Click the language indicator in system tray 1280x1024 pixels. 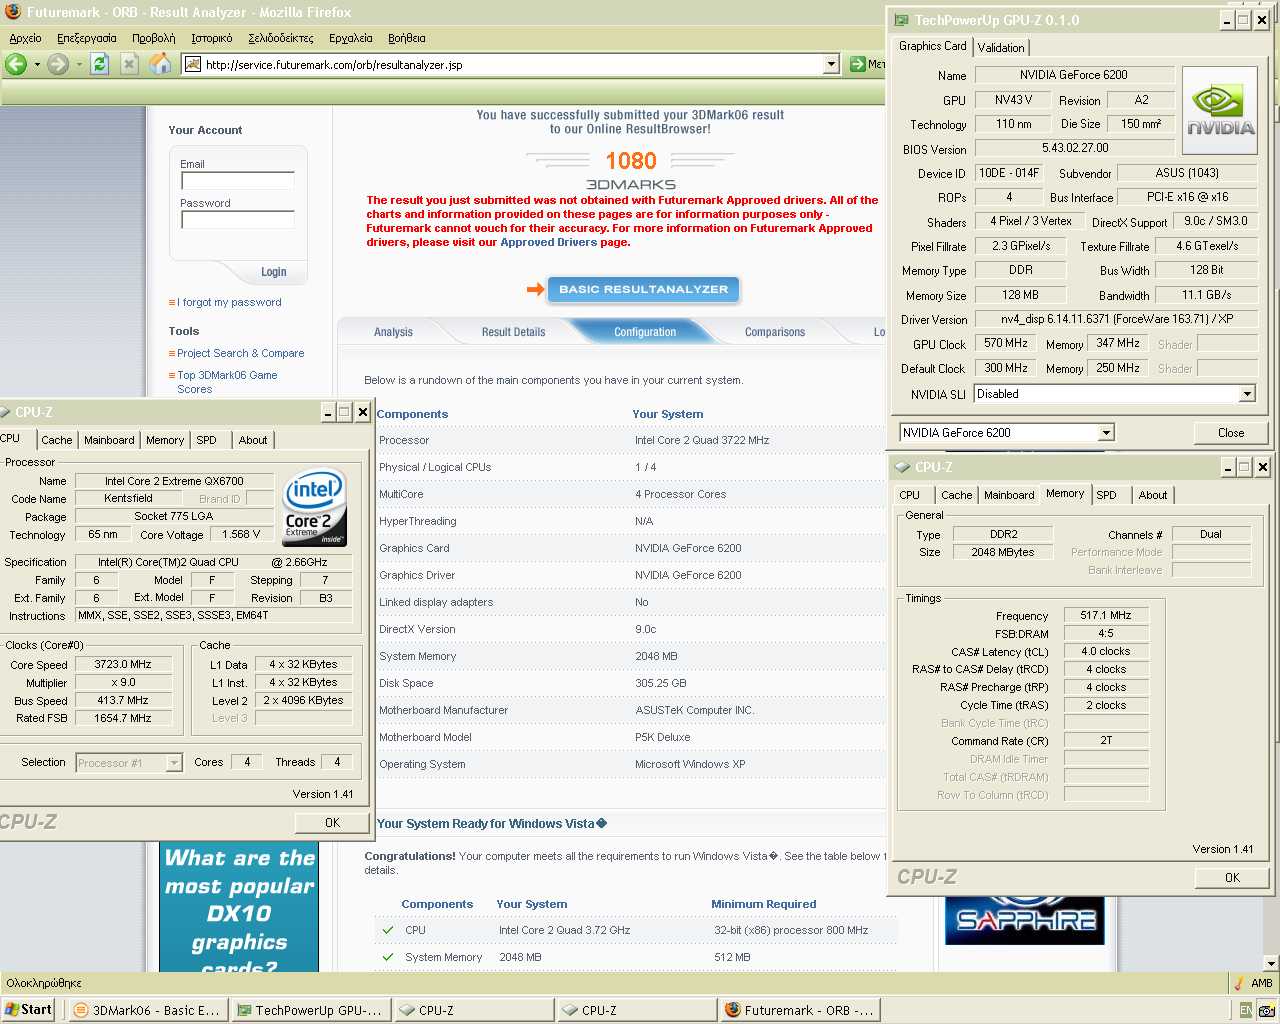[1245, 1010]
